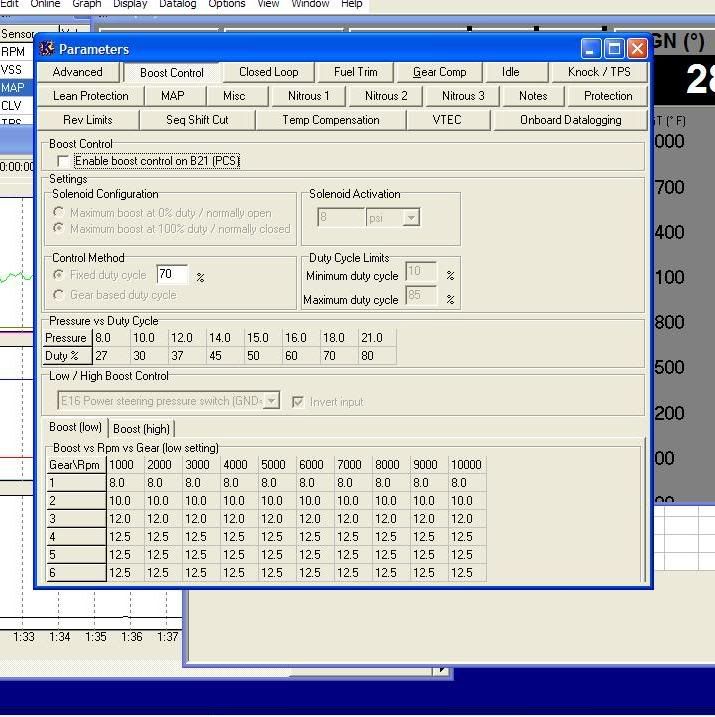Go to the Onboard Datalogging tab
Image resolution: width=715 pixels, height=717 pixels.
[x=570, y=120]
